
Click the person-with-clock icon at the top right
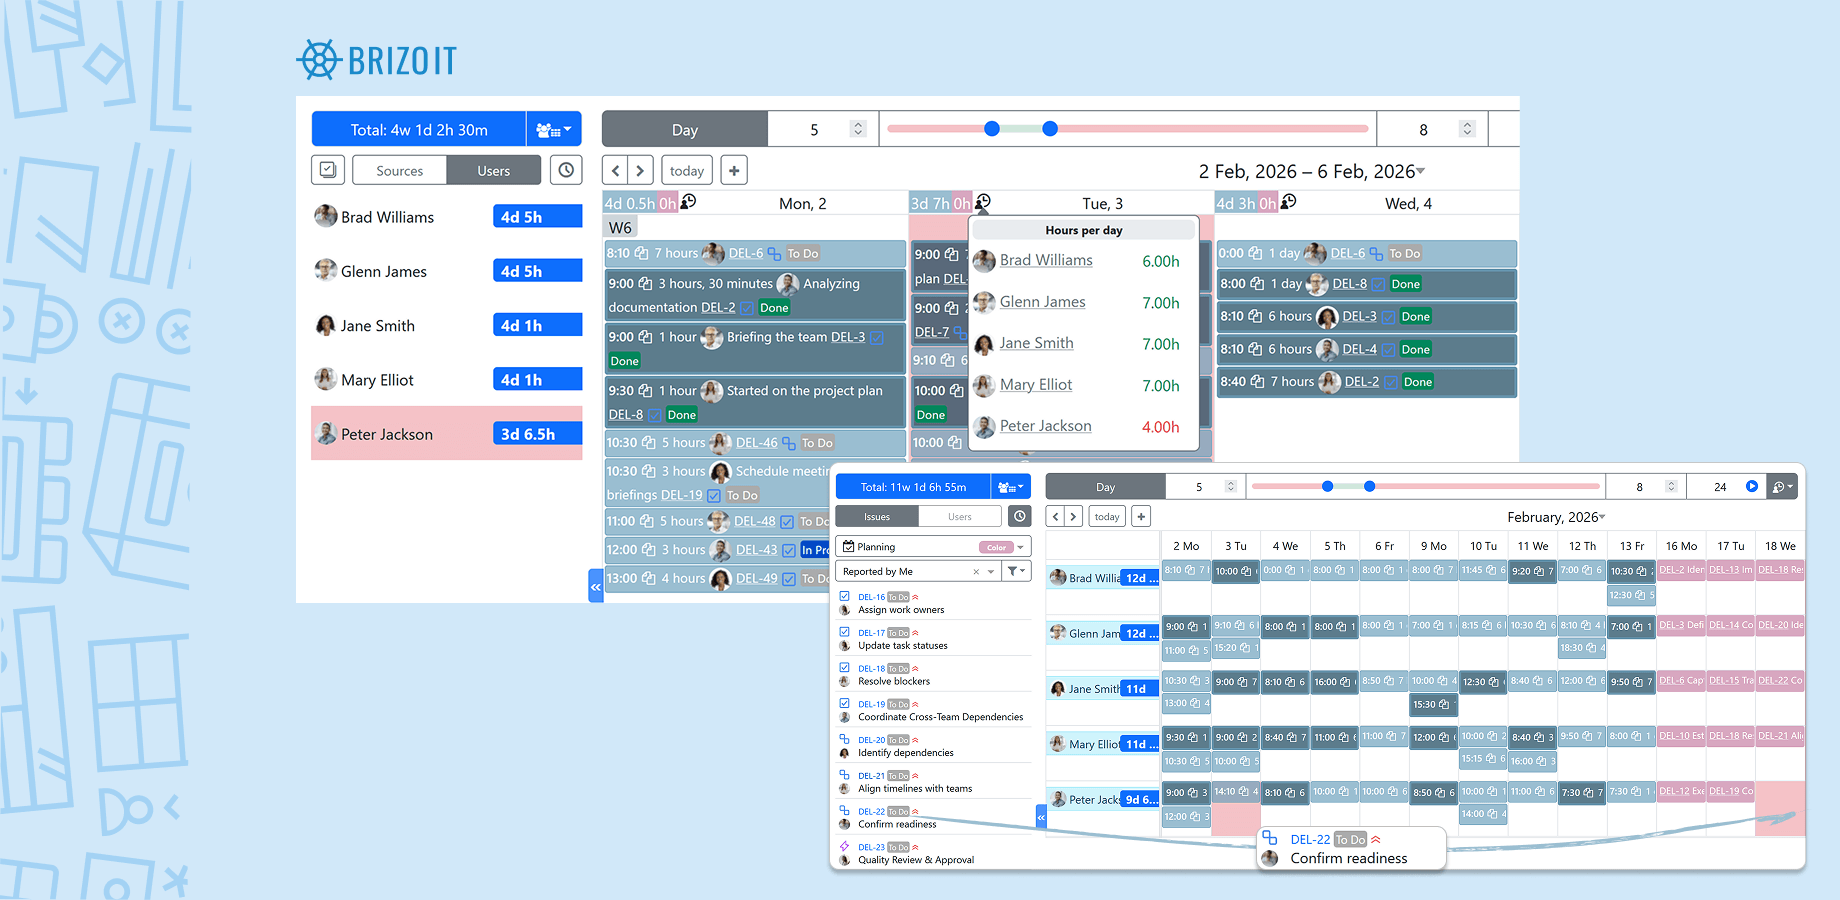pos(1781,486)
